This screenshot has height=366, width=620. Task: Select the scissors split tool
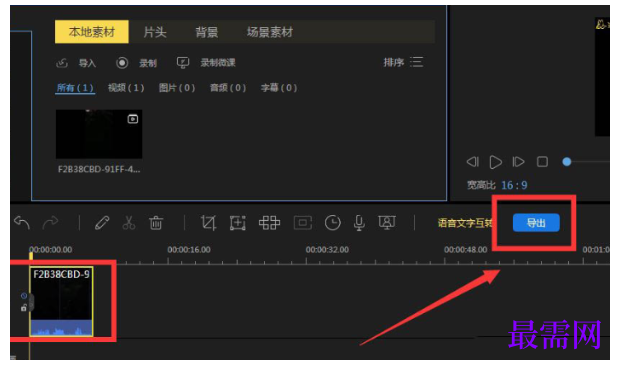(x=129, y=223)
